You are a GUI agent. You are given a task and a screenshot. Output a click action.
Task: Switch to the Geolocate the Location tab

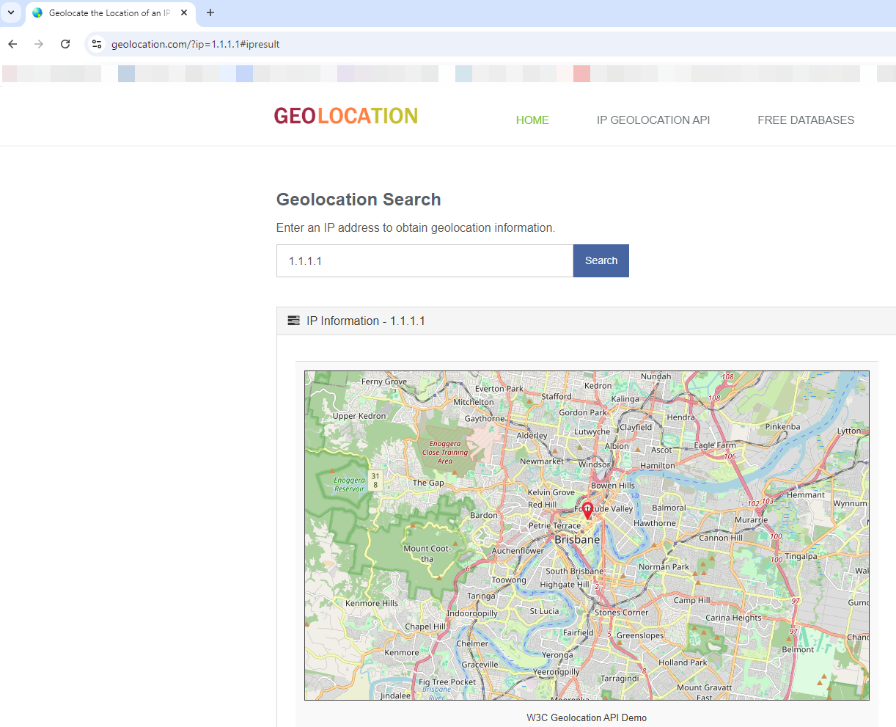pyautogui.click(x=105, y=13)
